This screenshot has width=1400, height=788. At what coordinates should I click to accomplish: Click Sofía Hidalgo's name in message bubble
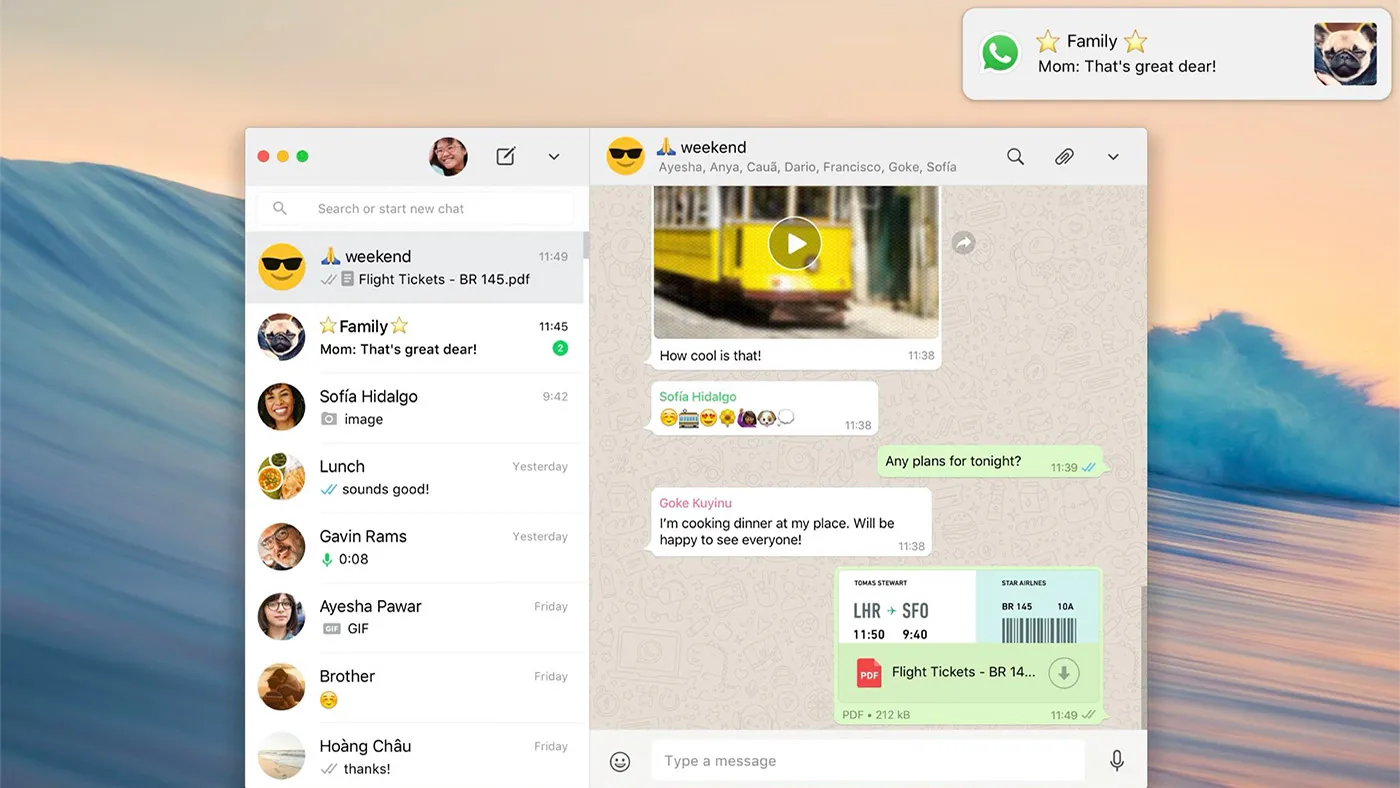[698, 397]
